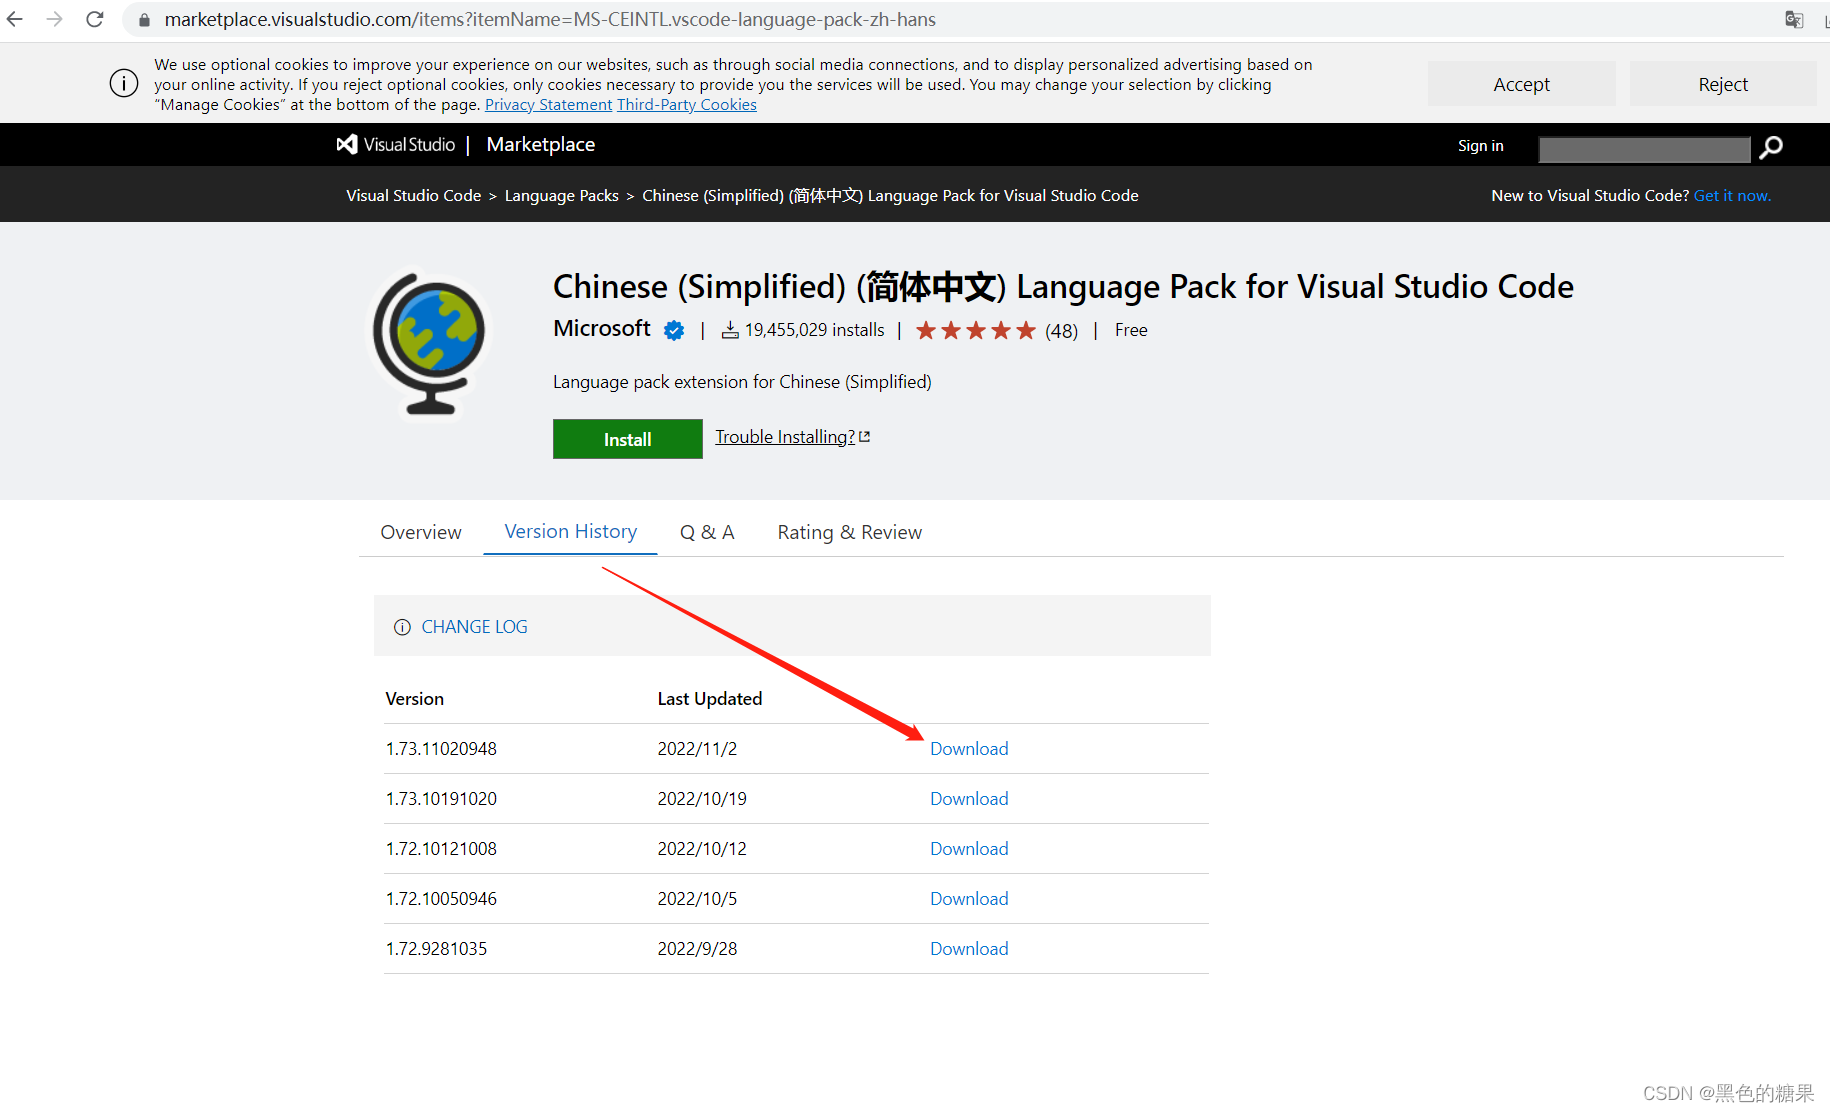The width and height of the screenshot is (1830, 1112).
Task: Click the date 2022/10/19
Action: [x=702, y=799]
